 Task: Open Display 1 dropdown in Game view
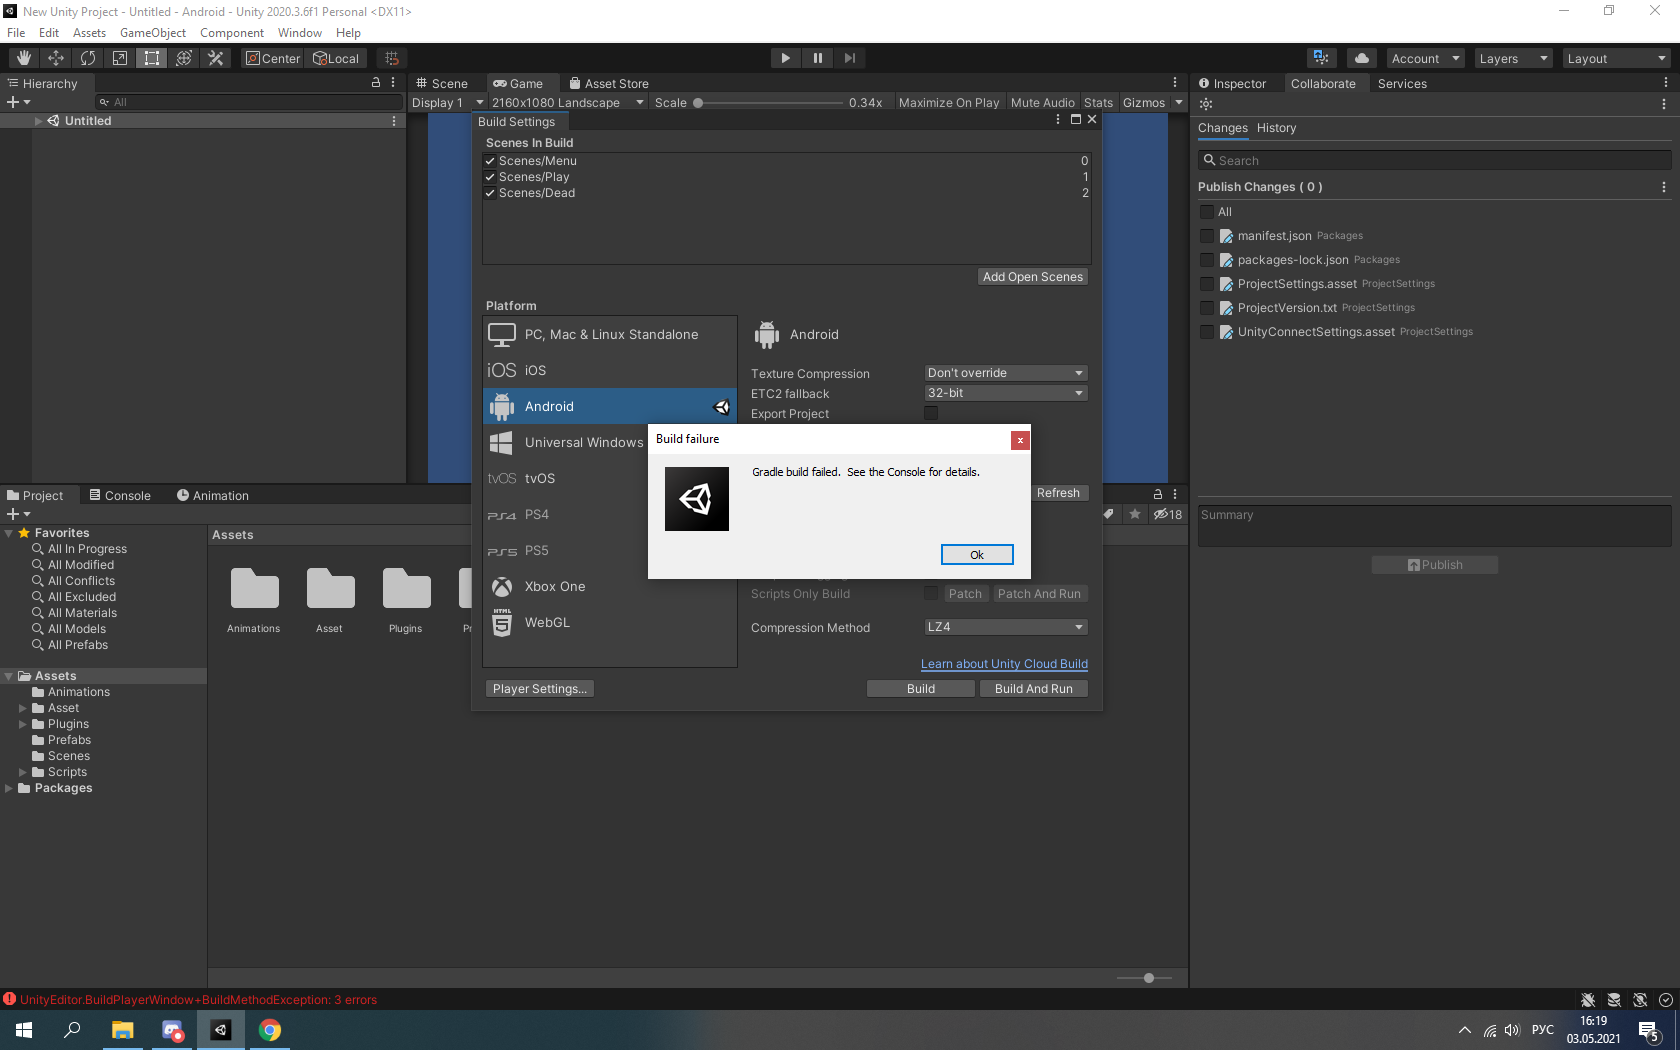pos(447,103)
